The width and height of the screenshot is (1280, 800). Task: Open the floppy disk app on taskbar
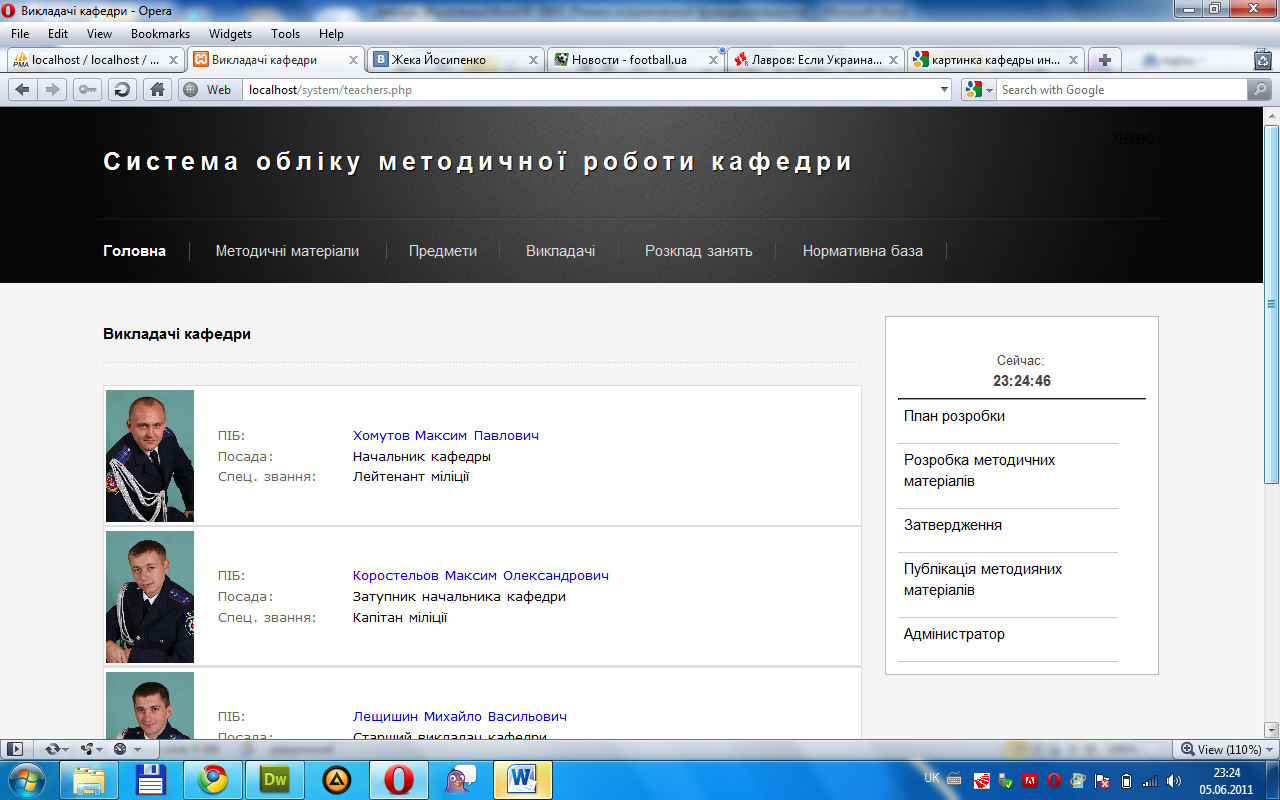tap(151, 780)
